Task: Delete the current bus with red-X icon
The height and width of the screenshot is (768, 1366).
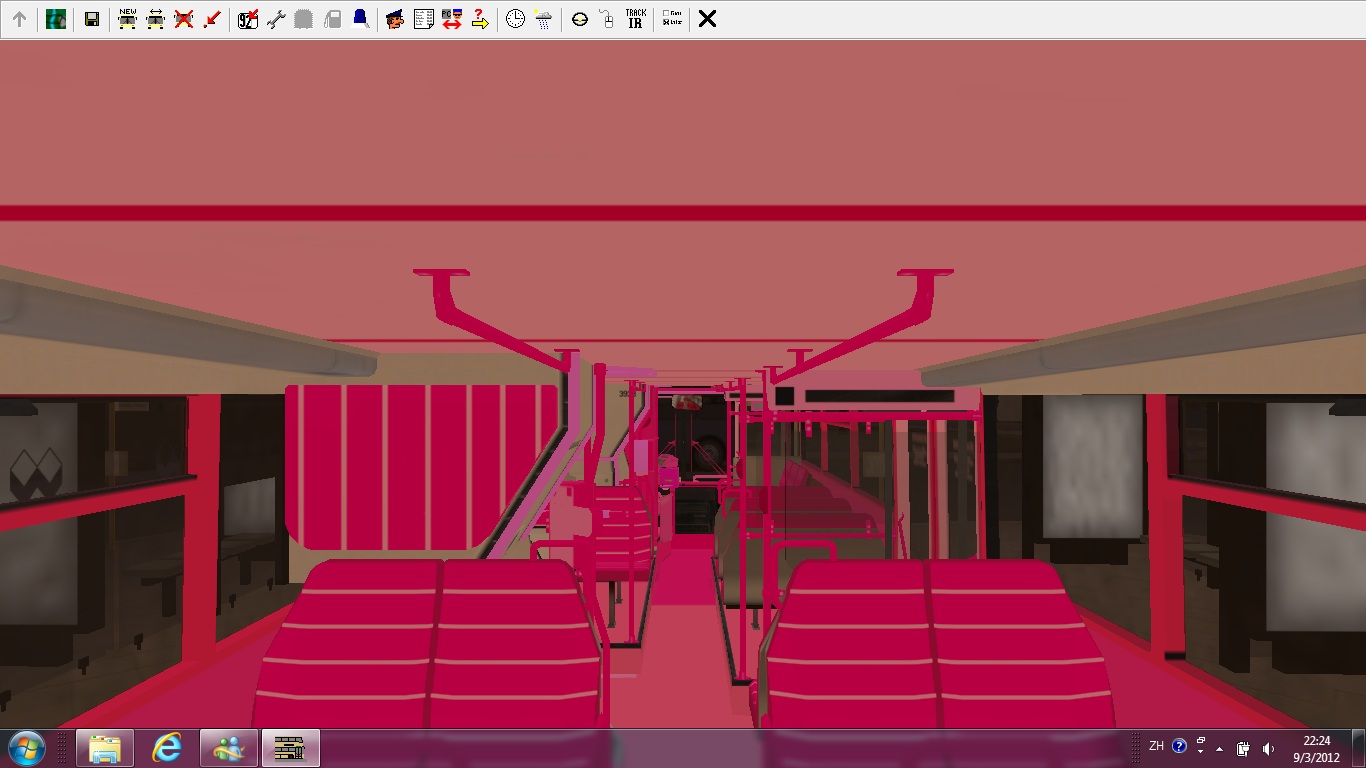Action: [183, 19]
